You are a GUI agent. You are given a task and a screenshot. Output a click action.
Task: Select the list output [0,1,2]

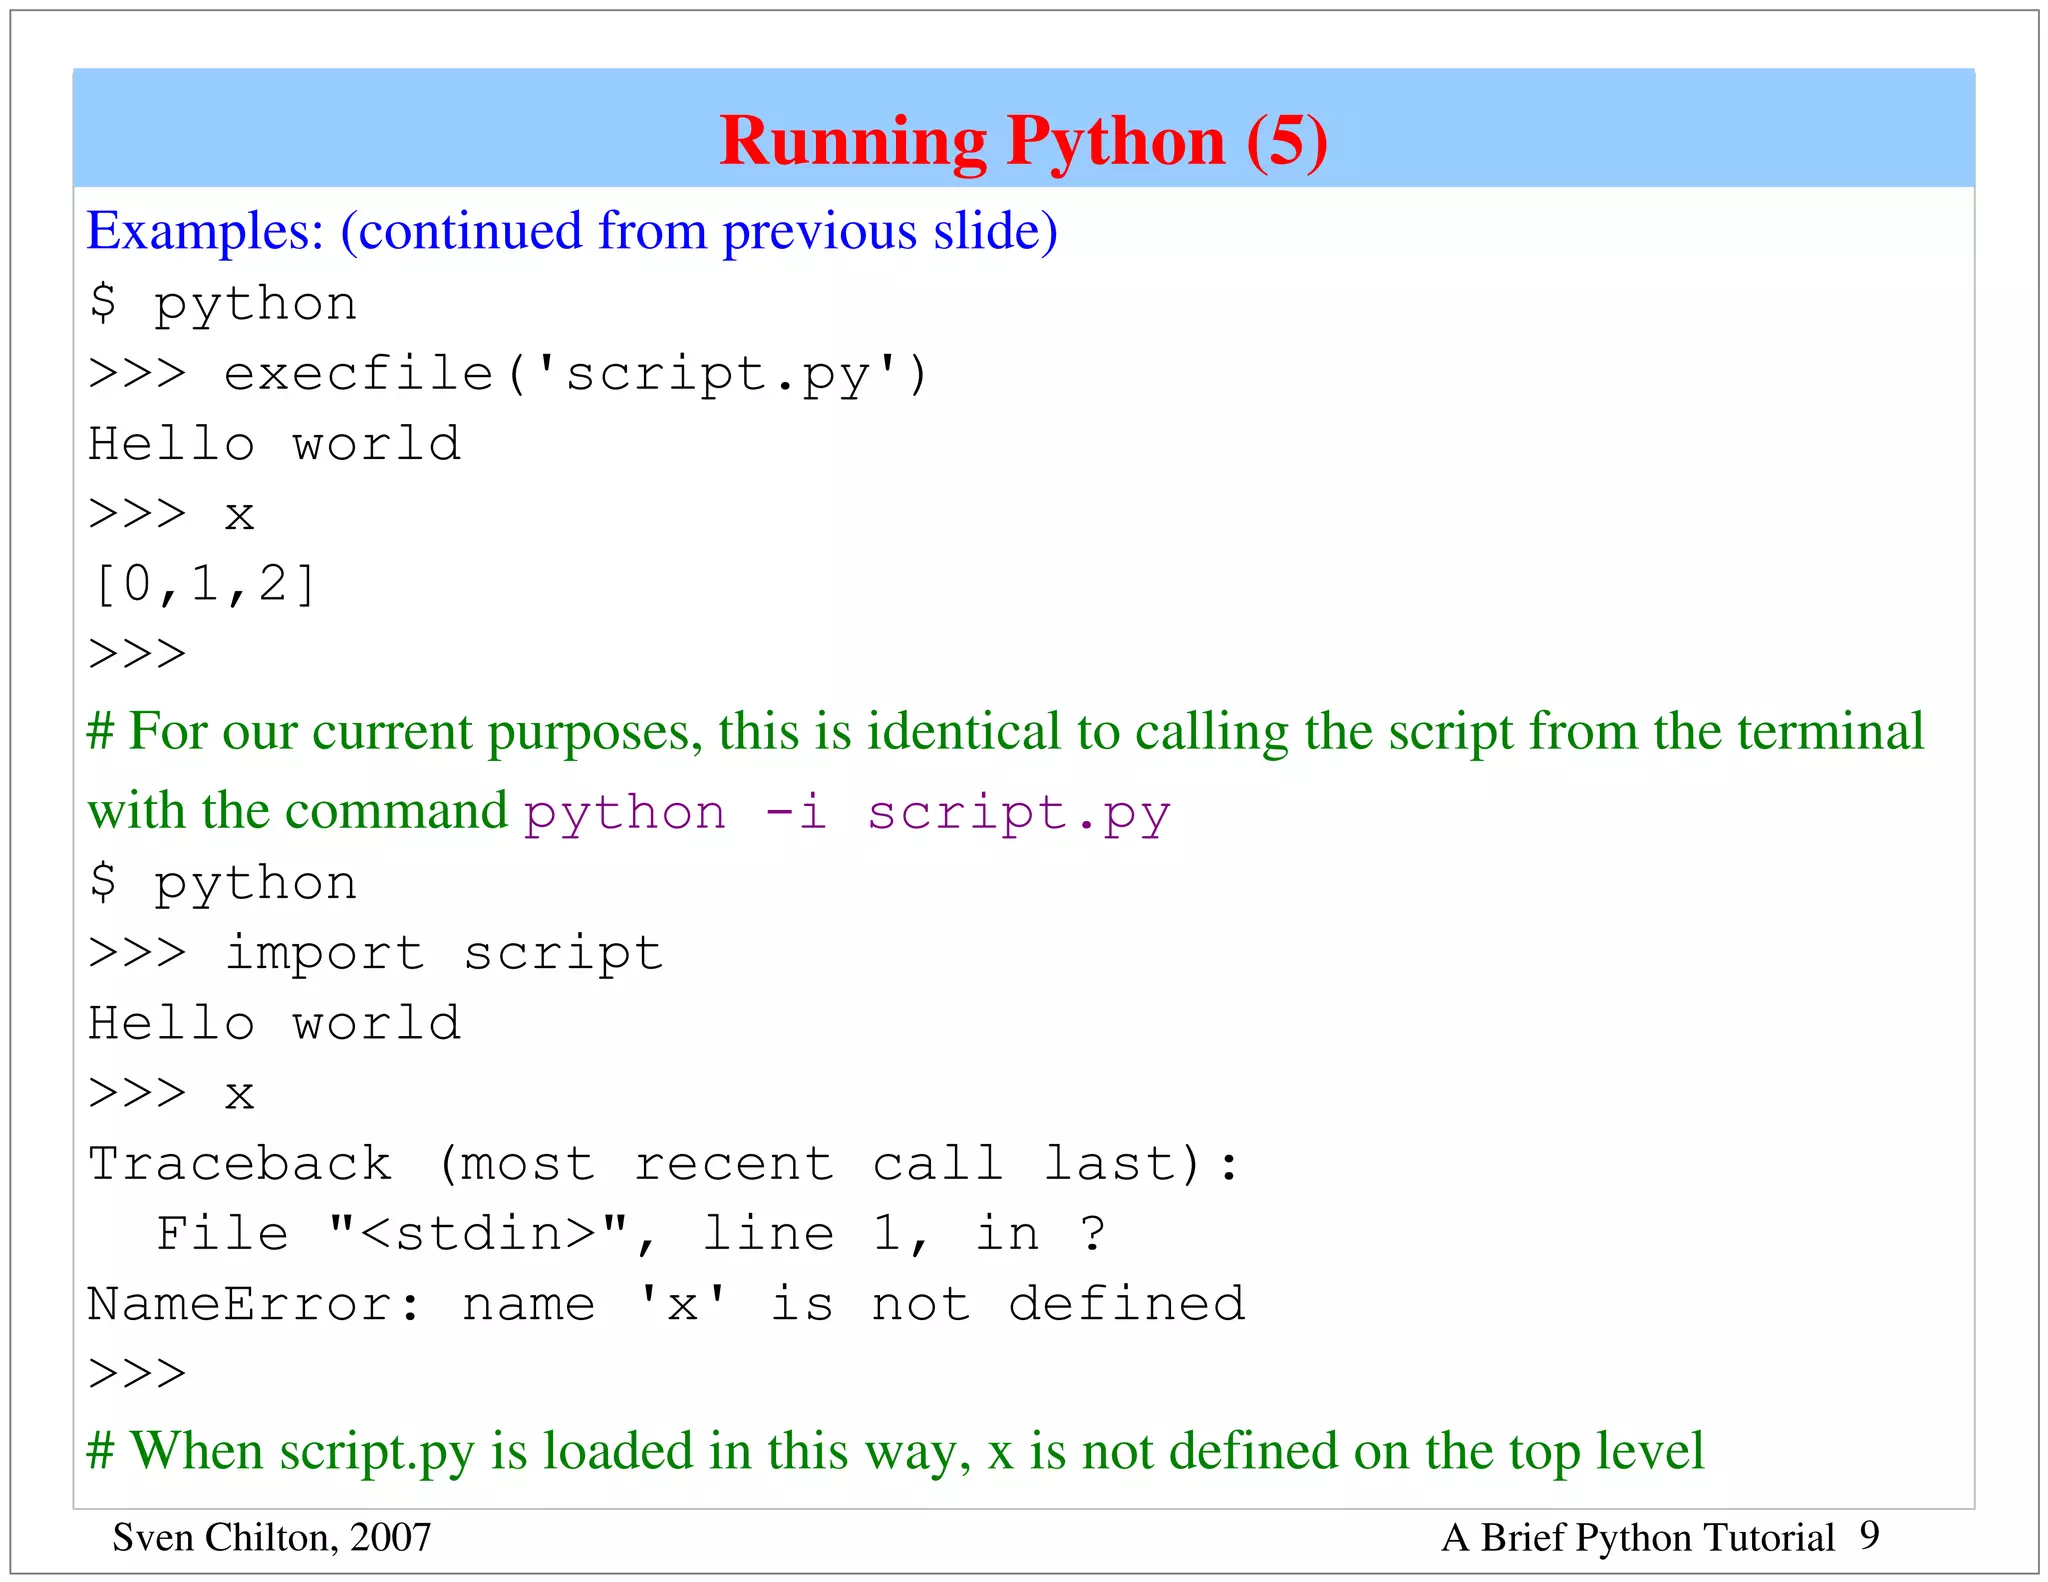click(x=203, y=585)
